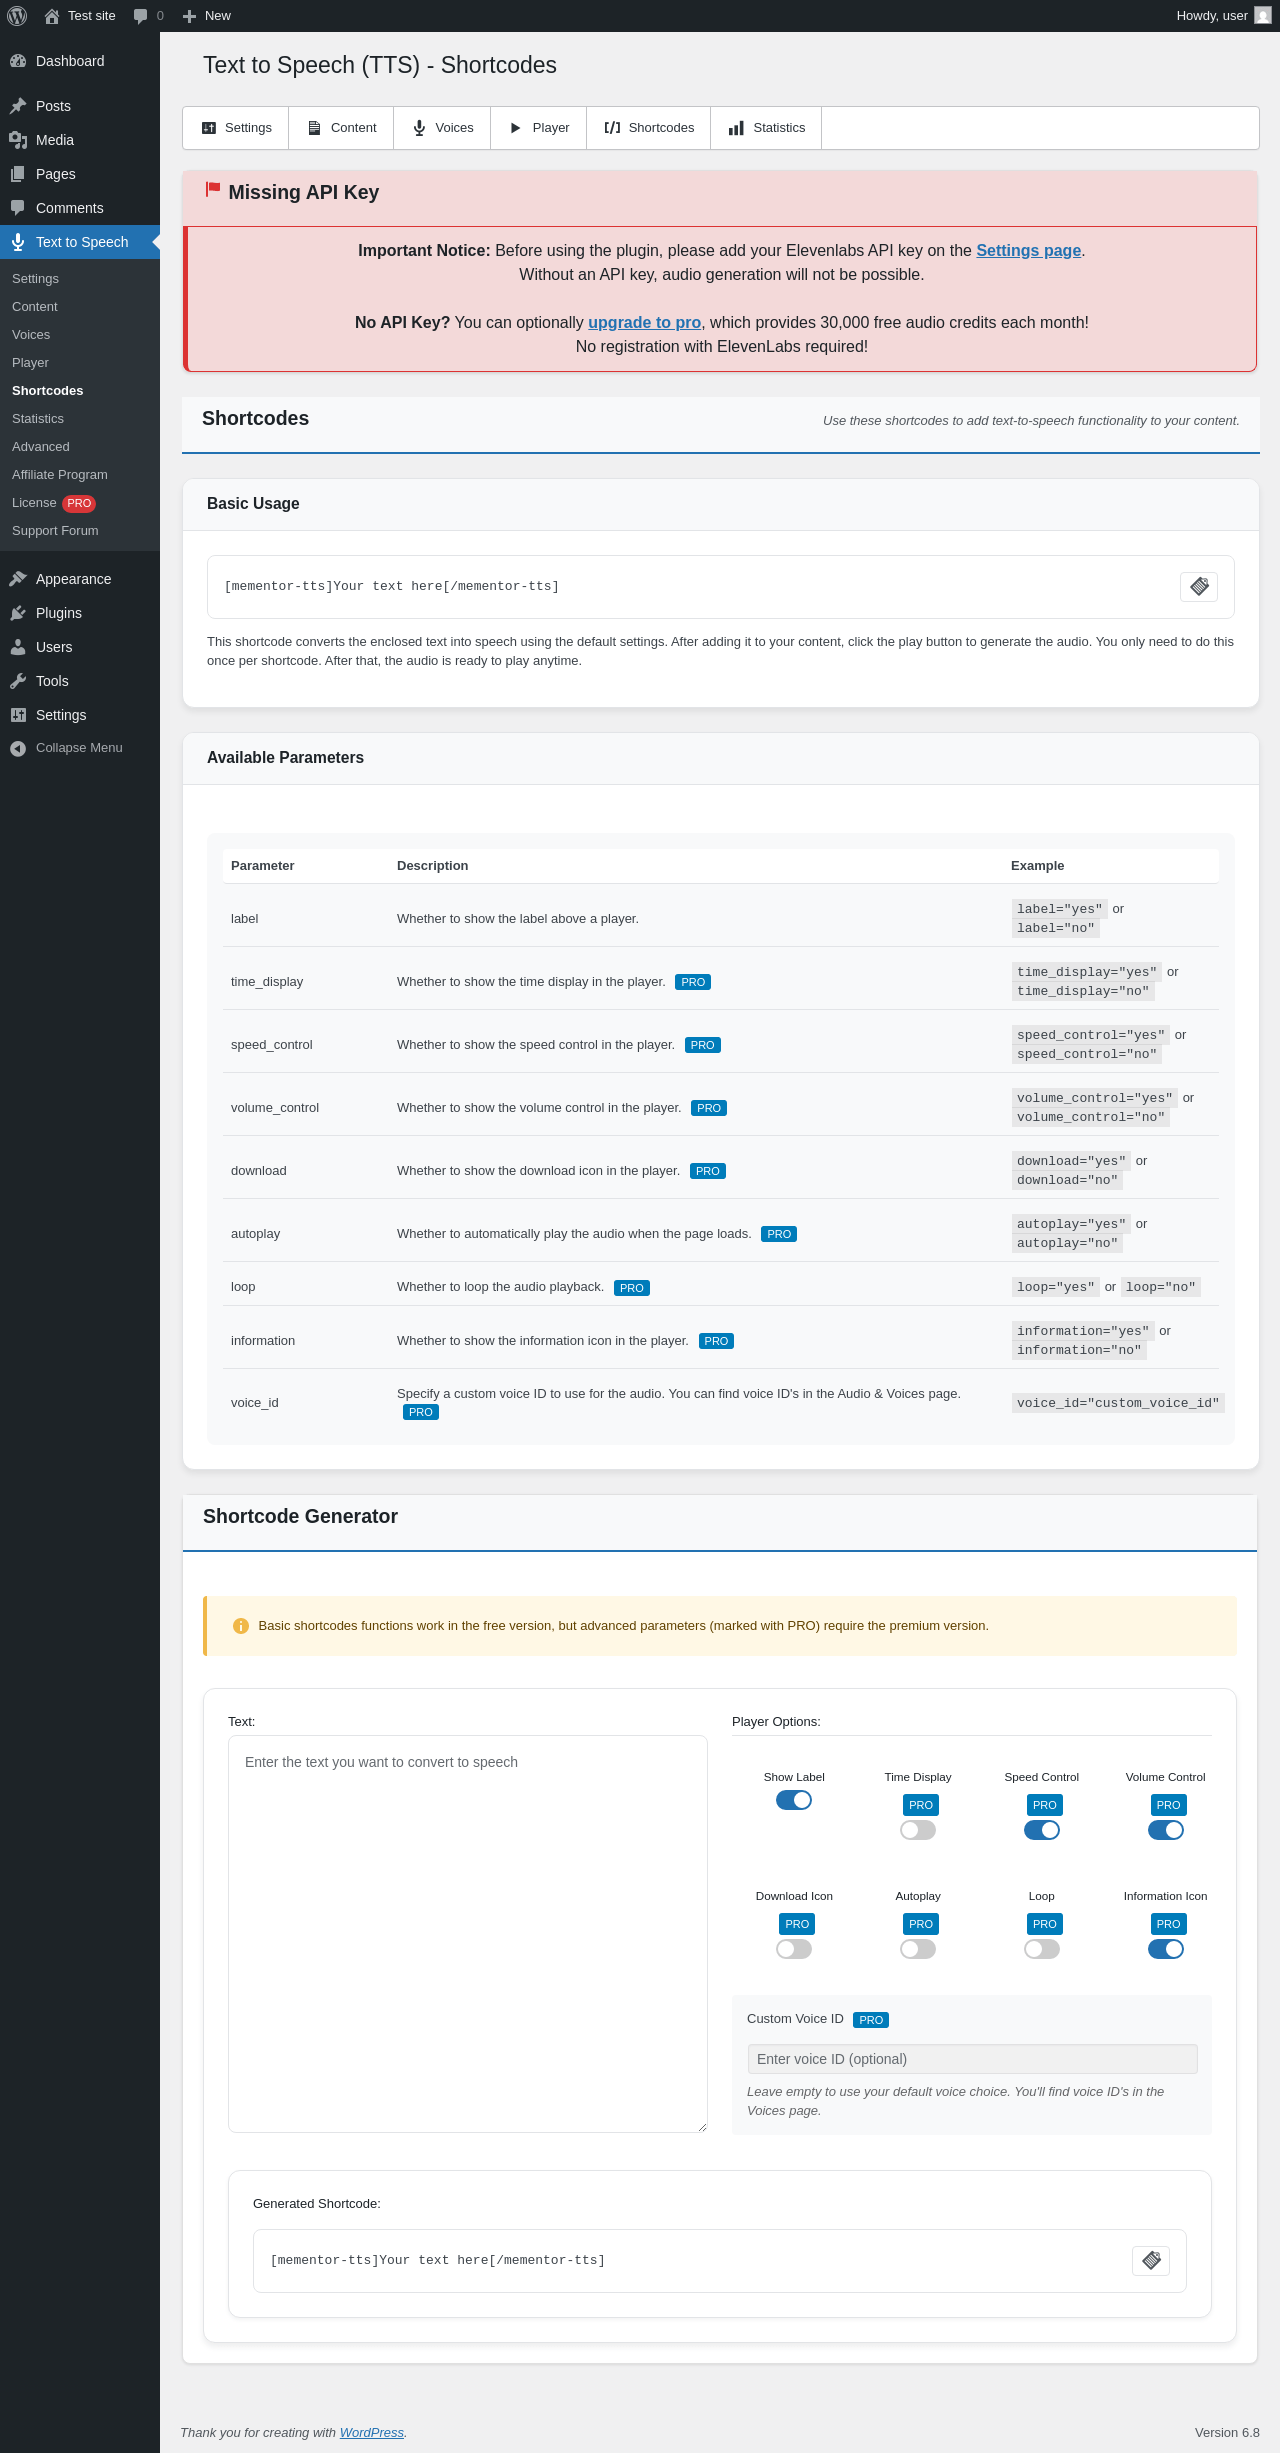Click the user avatar in admin bar
This screenshot has height=2453, width=1280.
pyautogui.click(x=1263, y=16)
